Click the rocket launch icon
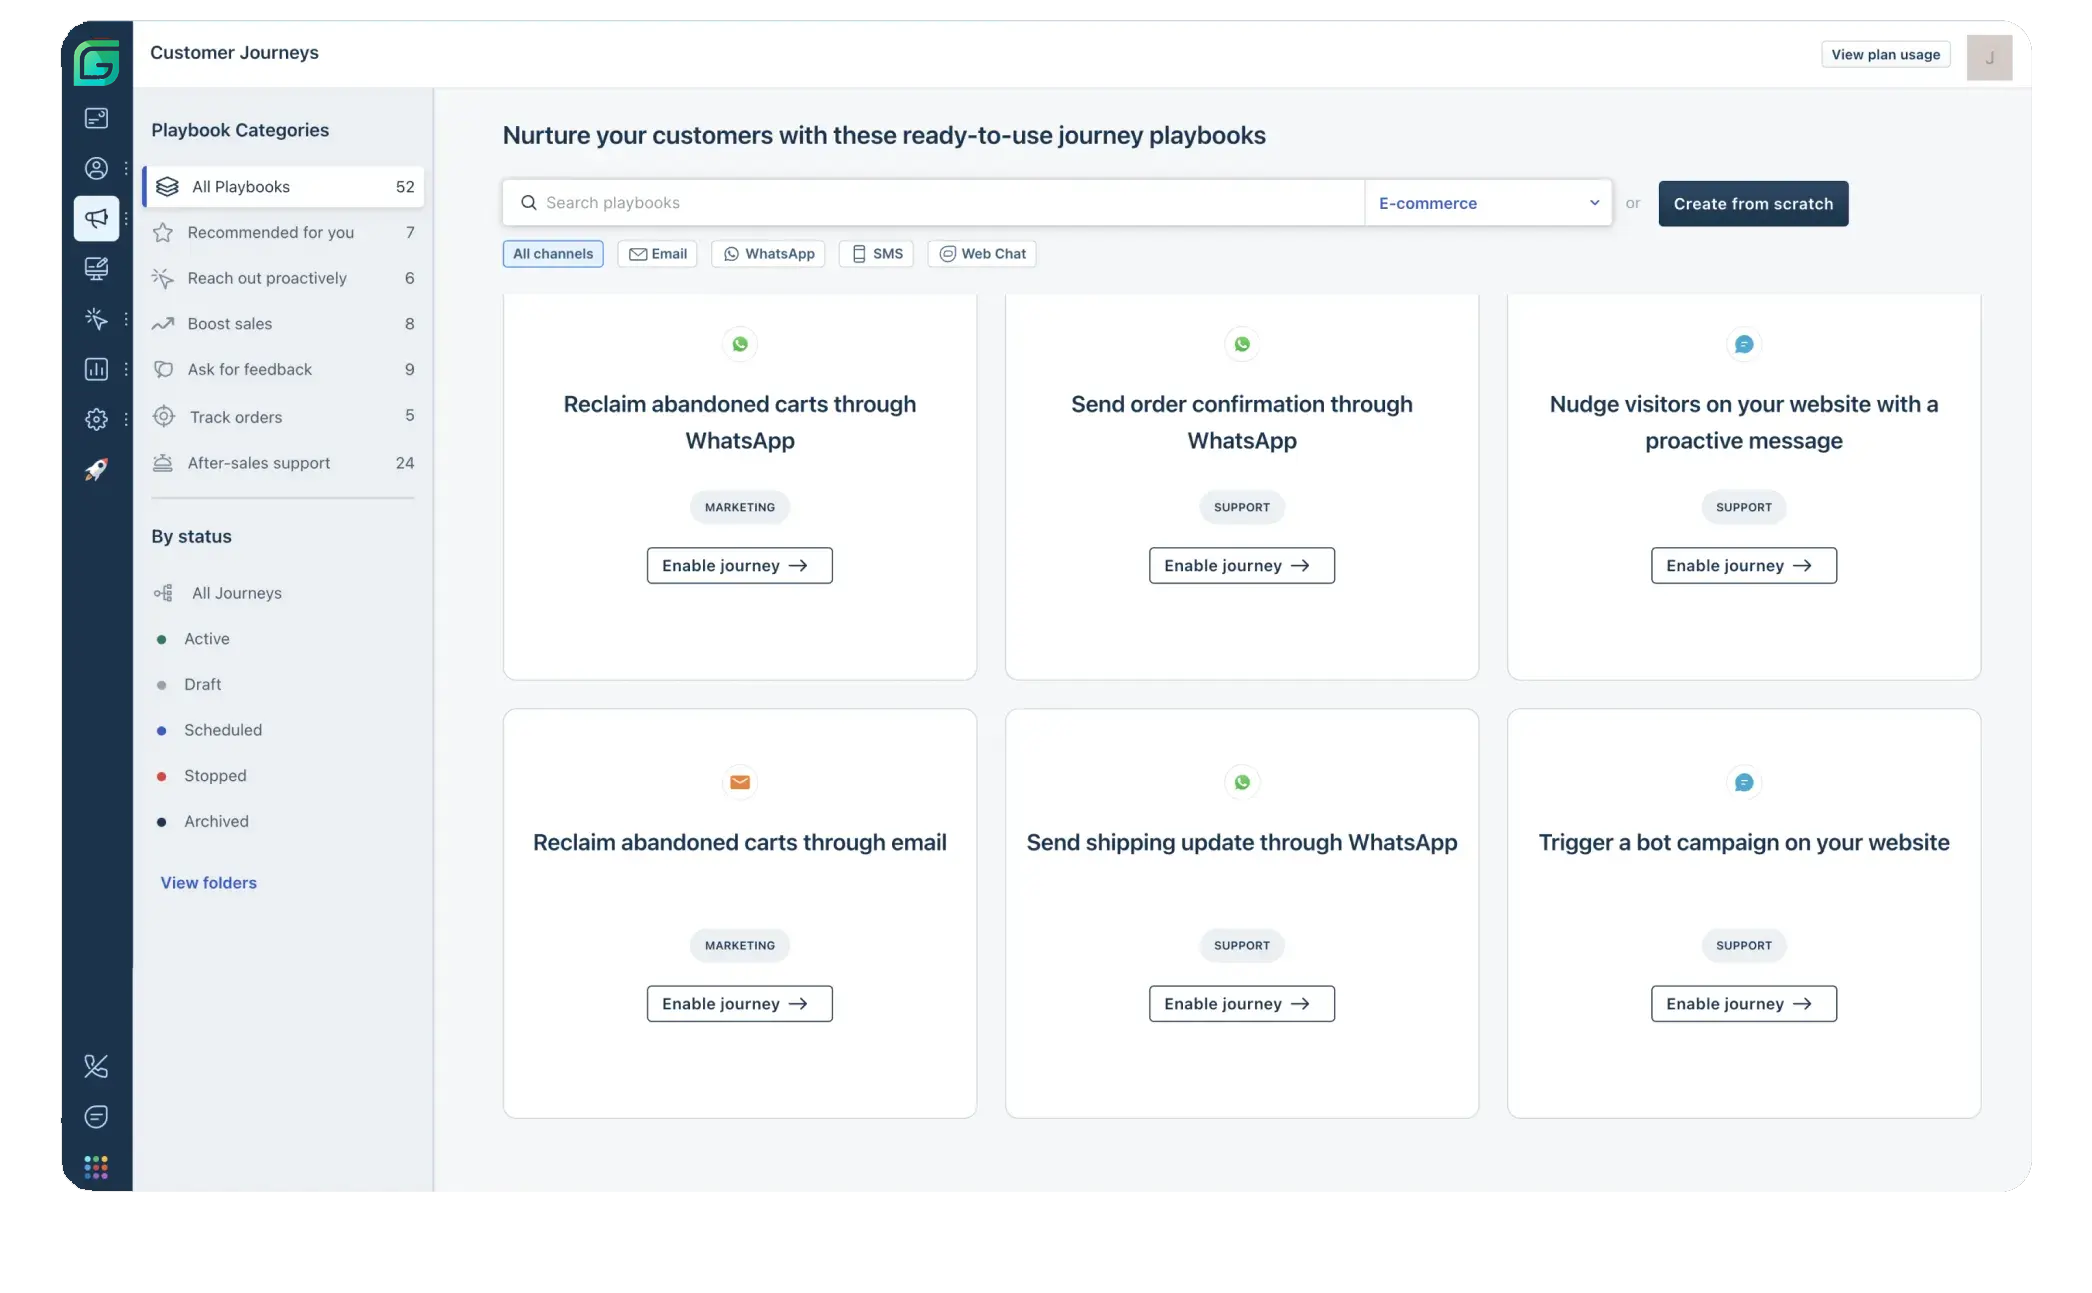Image resolution: width=2092 pixels, height=1293 pixels. (x=96, y=469)
